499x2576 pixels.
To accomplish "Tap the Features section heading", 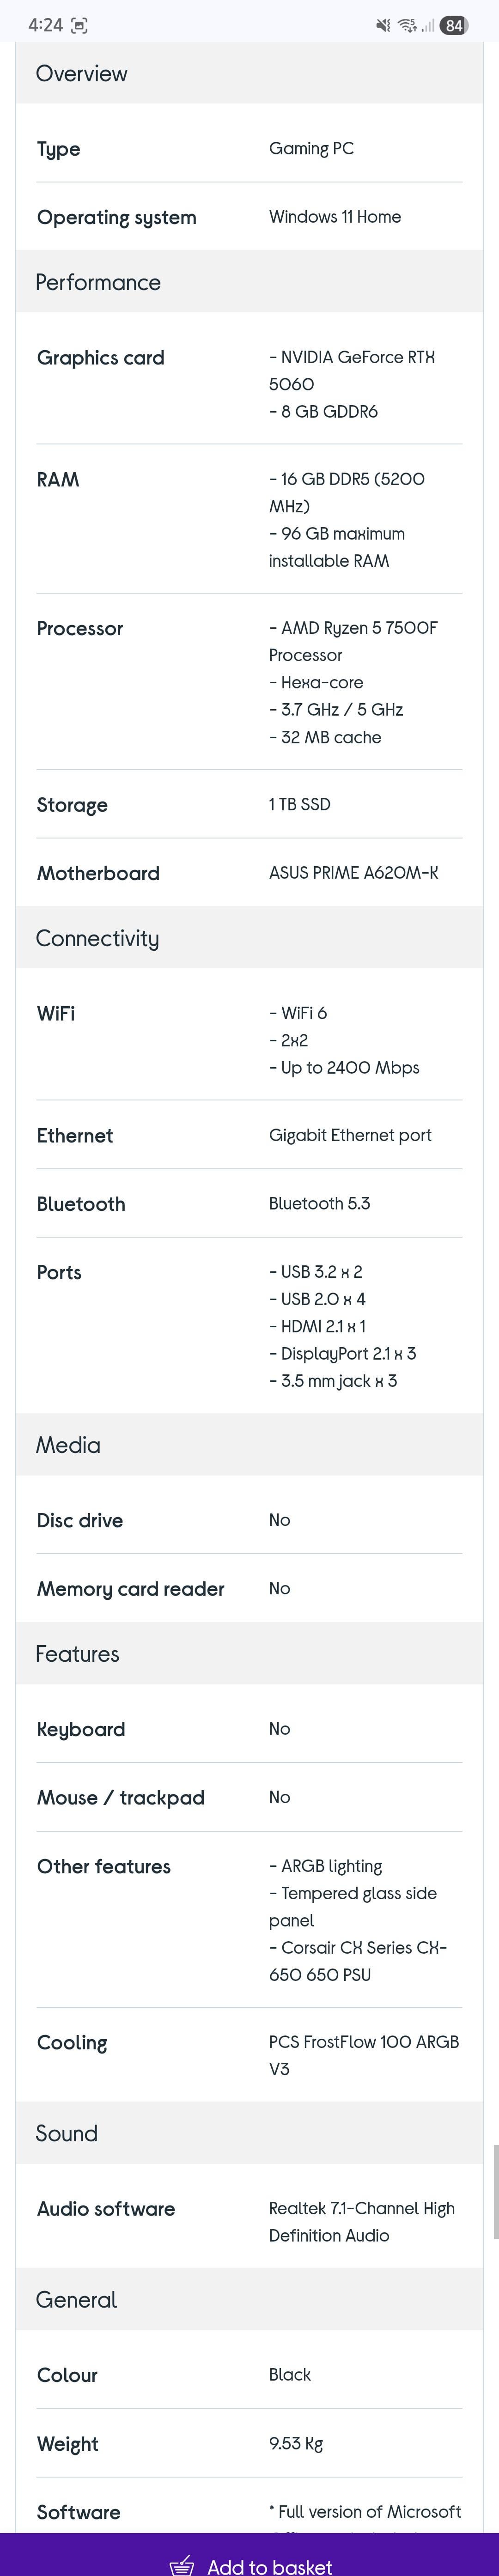I will tap(77, 1654).
